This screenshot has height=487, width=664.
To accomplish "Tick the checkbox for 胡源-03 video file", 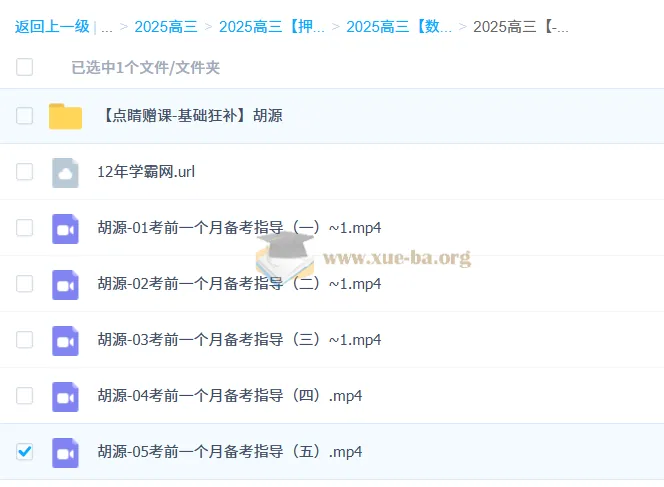I will point(25,340).
